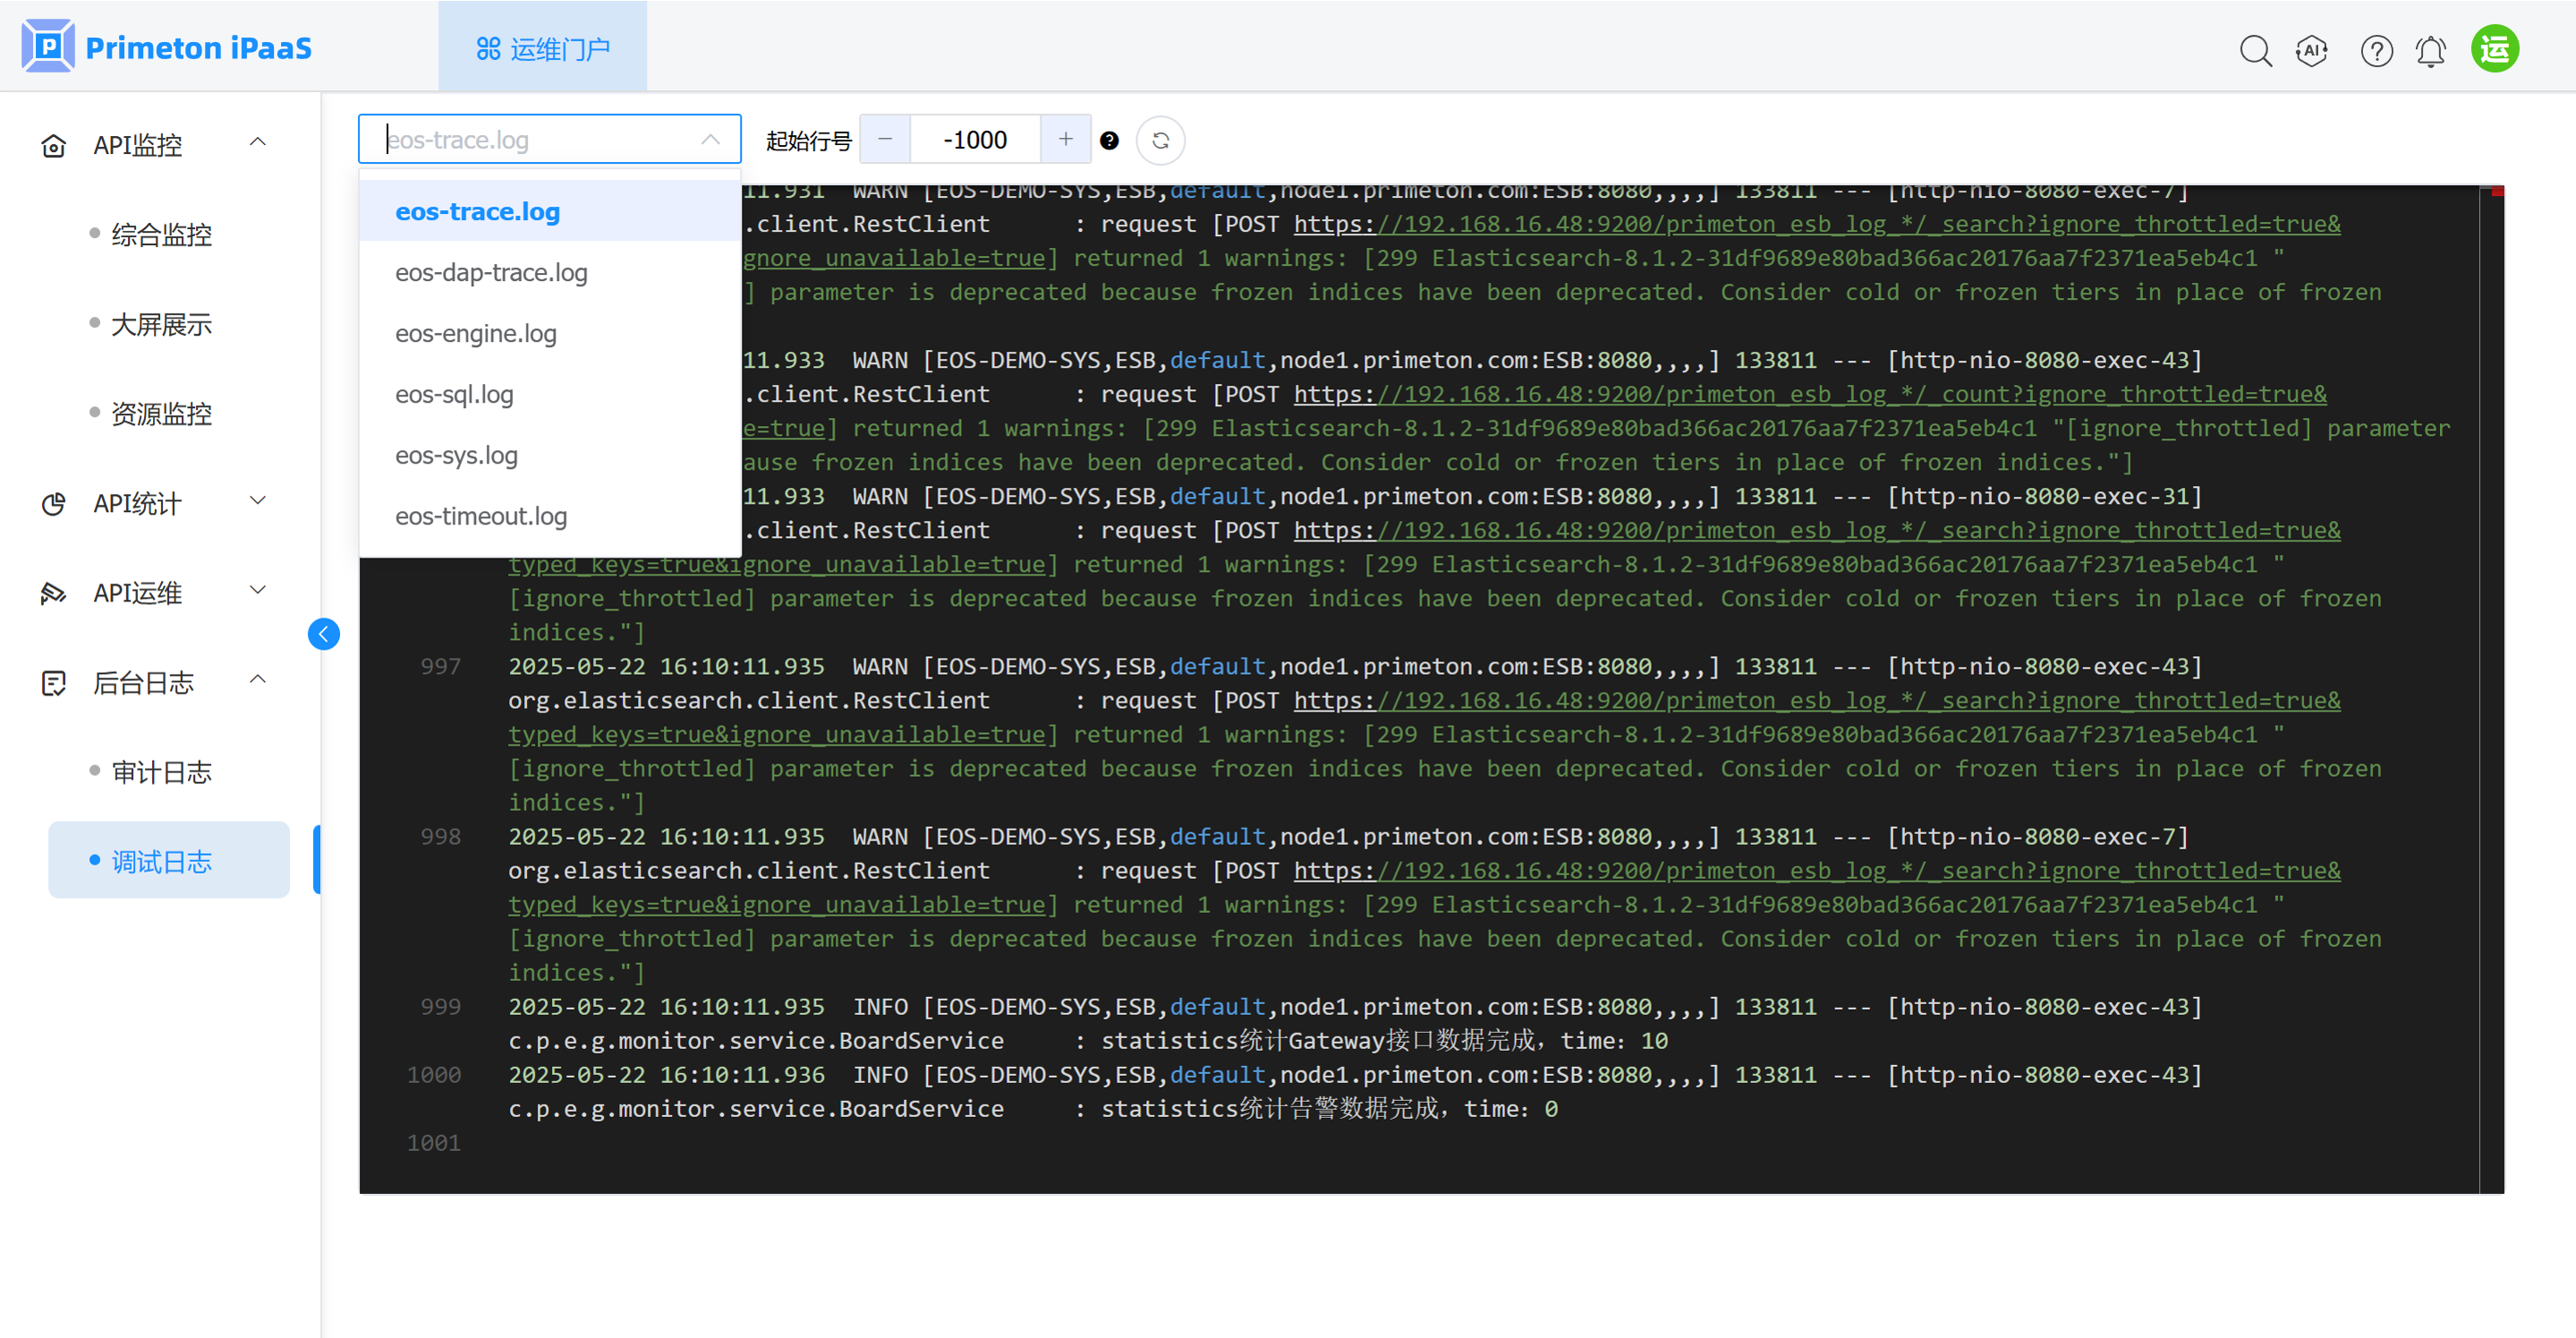Click the help question mark icon

pyautogui.click(x=2376, y=50)
